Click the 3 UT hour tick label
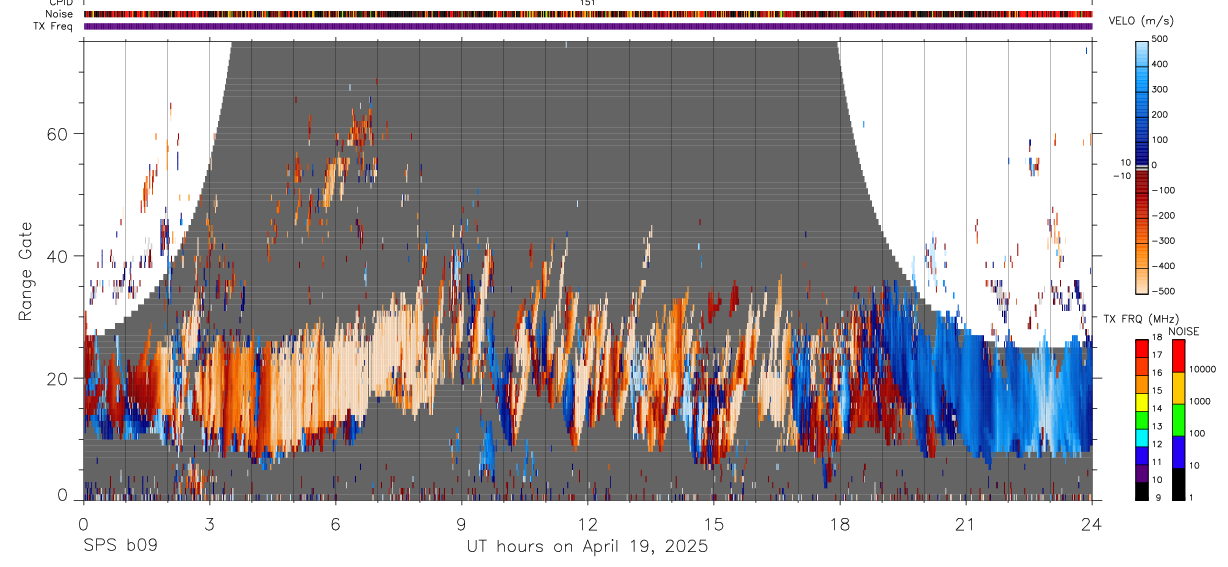The height and width of the screenshot is (567, 1228). [209, 523]
